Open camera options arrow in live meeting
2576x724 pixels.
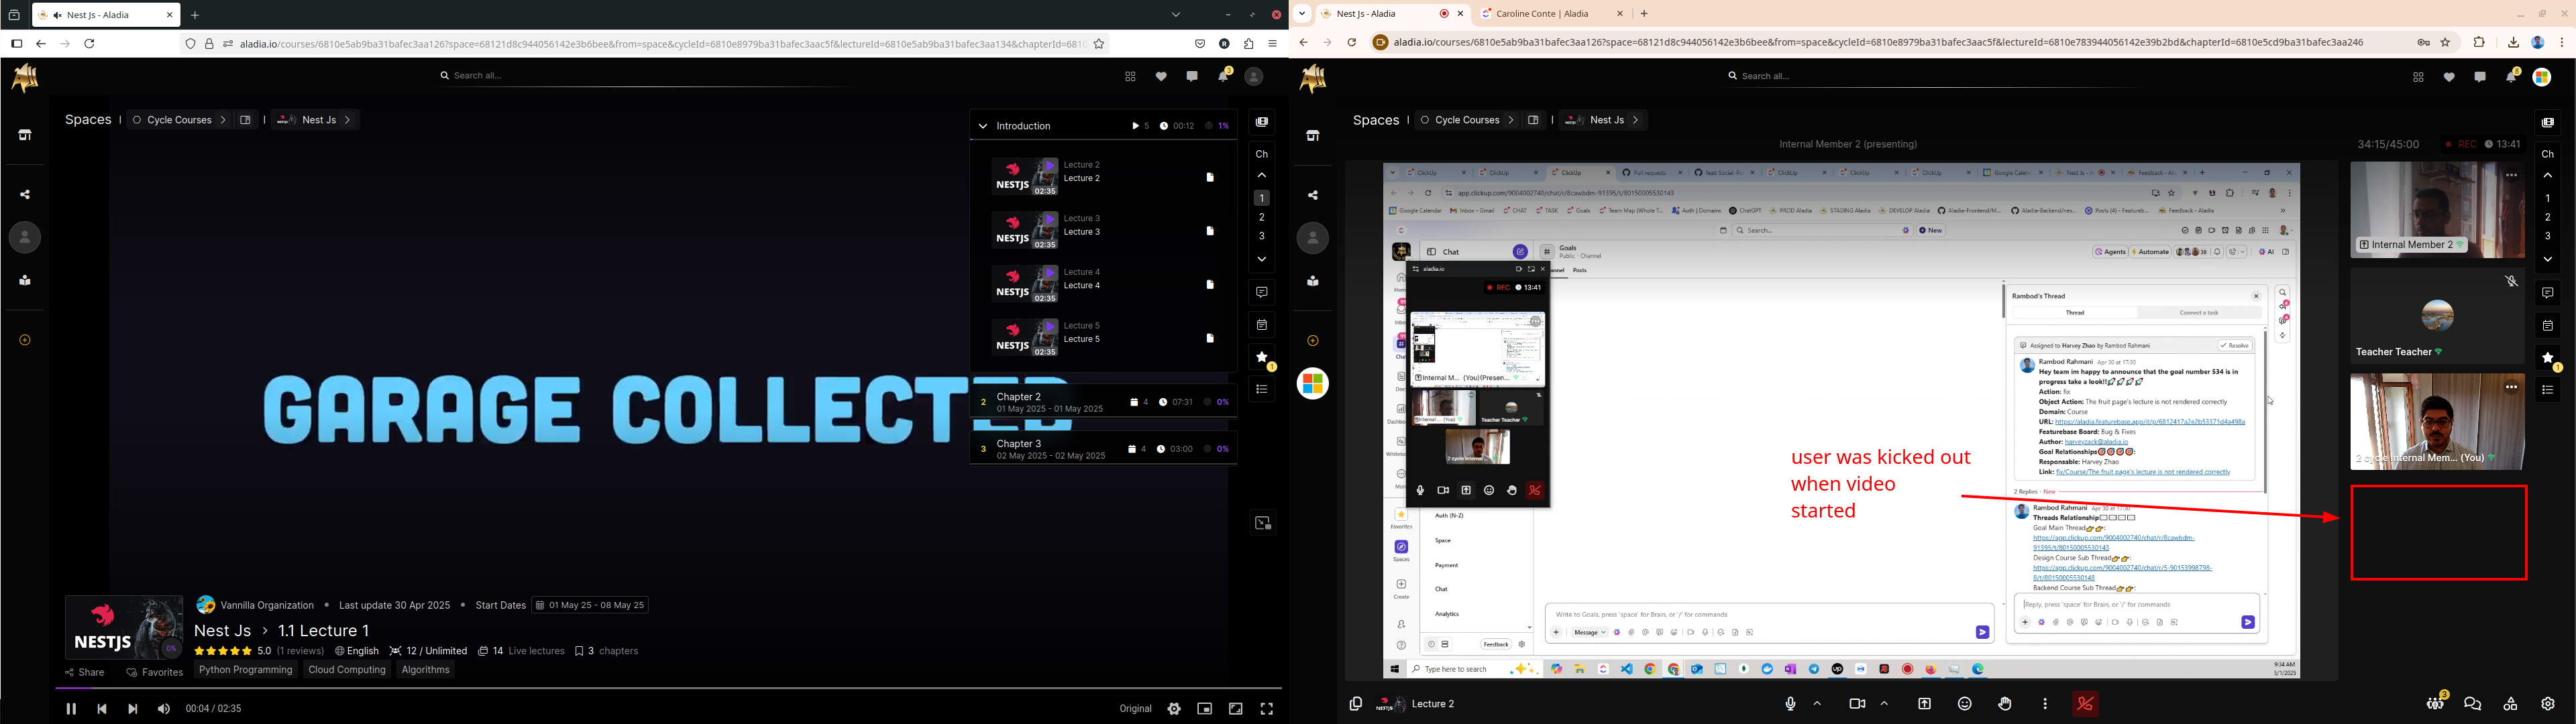tap(1884, 704)
